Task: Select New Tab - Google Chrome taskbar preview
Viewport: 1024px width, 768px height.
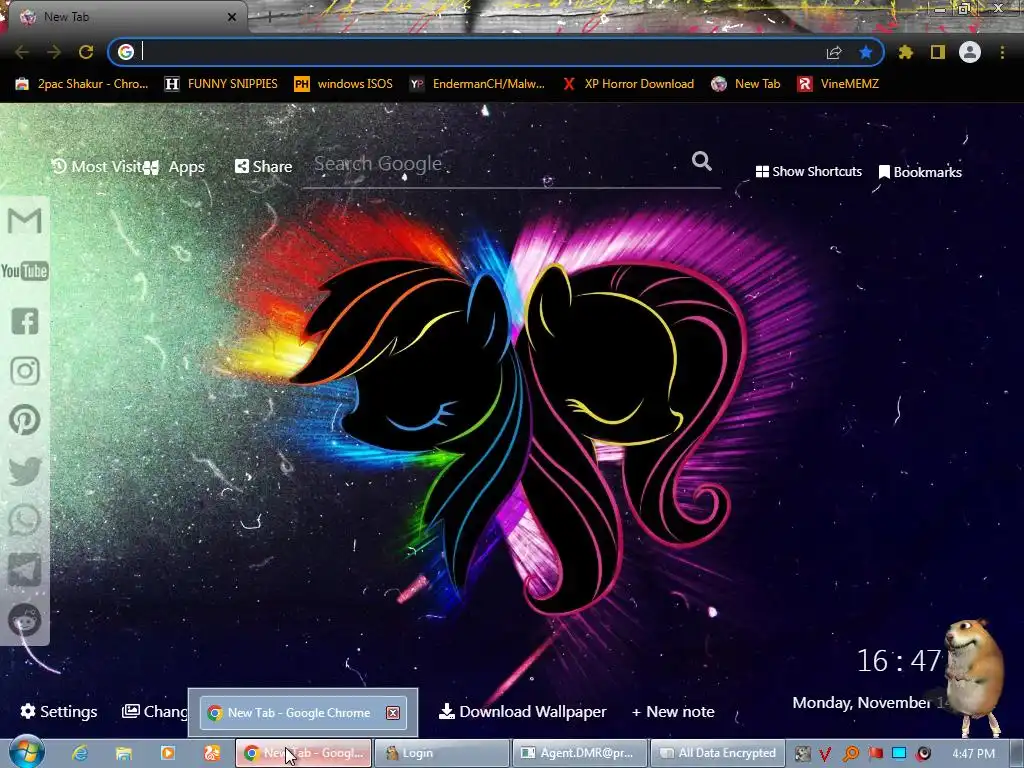Action: coord(303,712)
